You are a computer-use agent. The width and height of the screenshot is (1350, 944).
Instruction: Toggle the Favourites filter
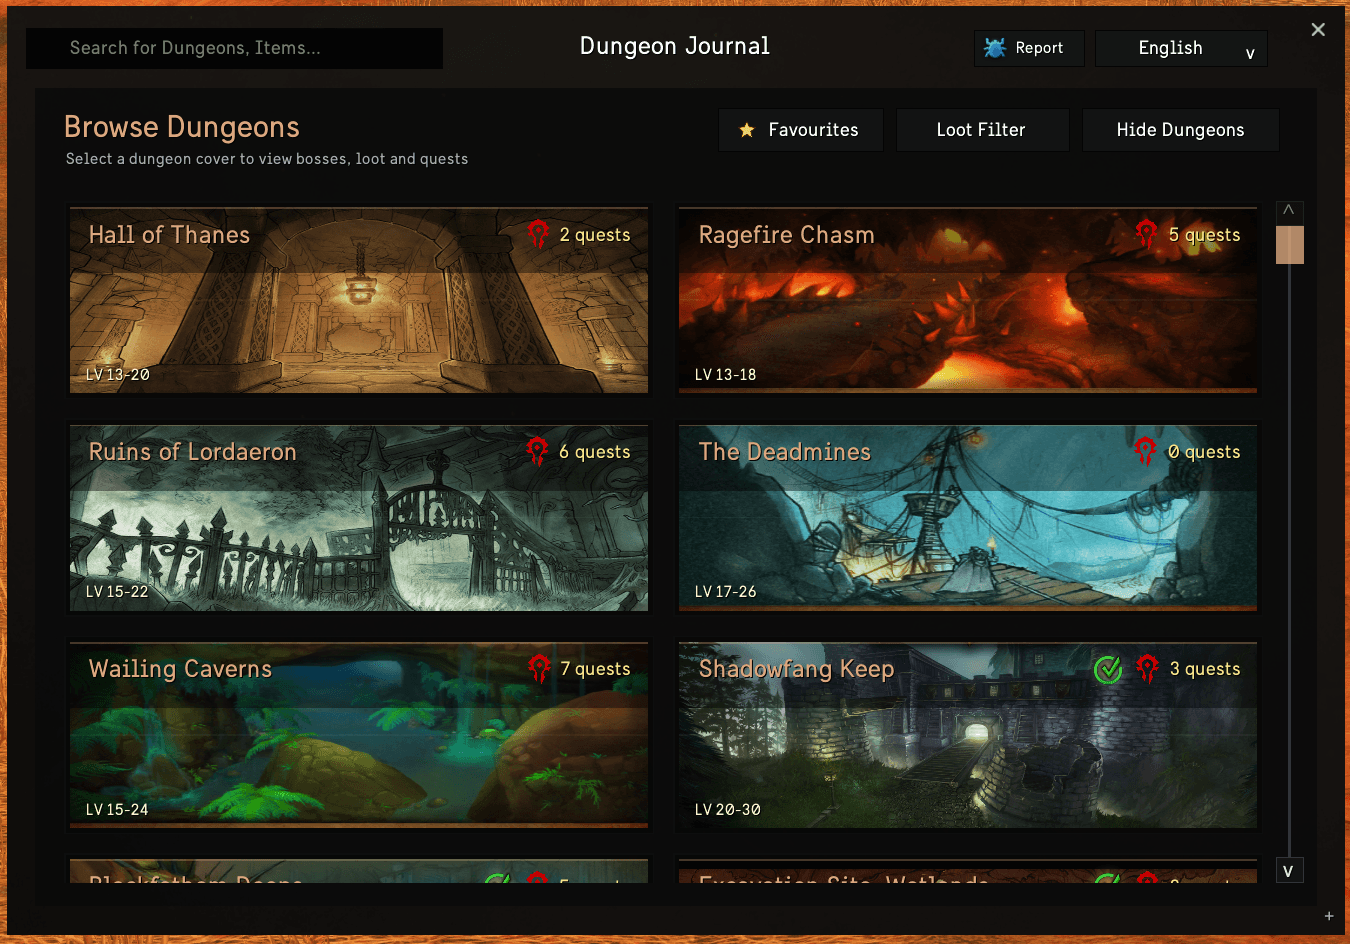[x=801, y=130]
